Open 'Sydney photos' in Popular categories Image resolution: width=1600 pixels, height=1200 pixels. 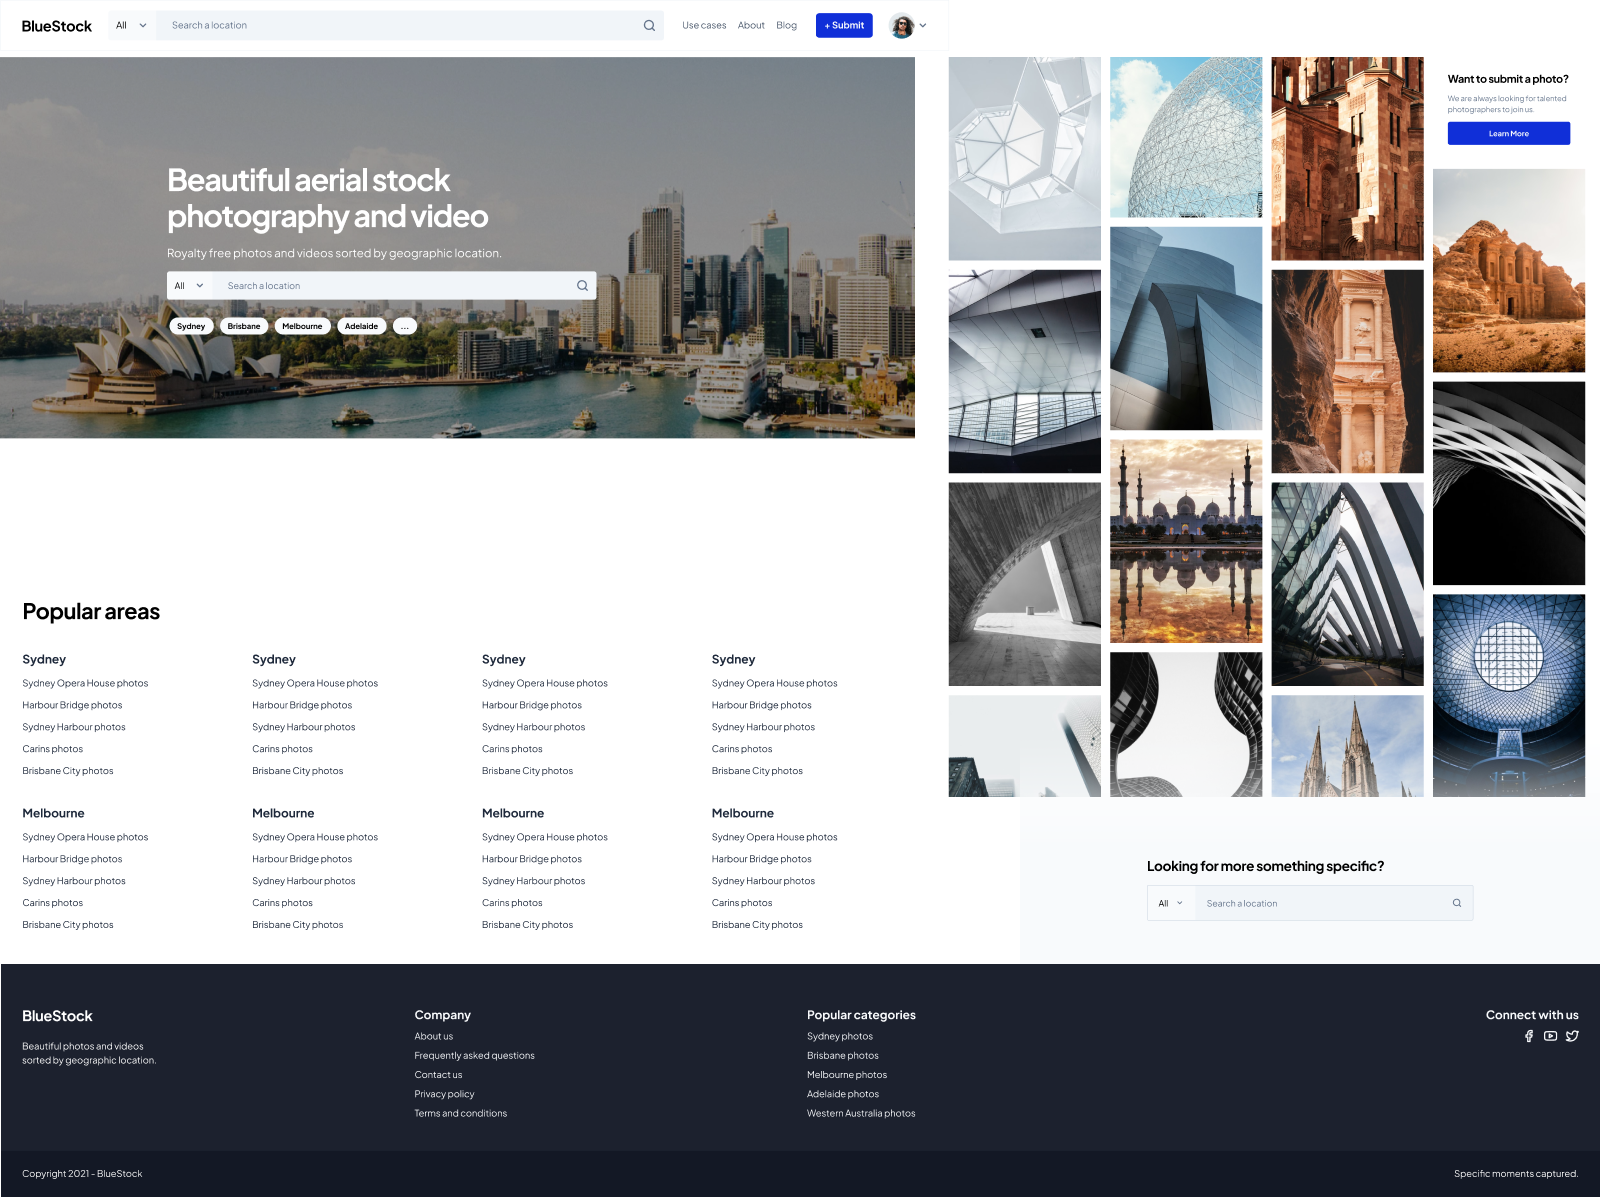[x=840, y=1037]
